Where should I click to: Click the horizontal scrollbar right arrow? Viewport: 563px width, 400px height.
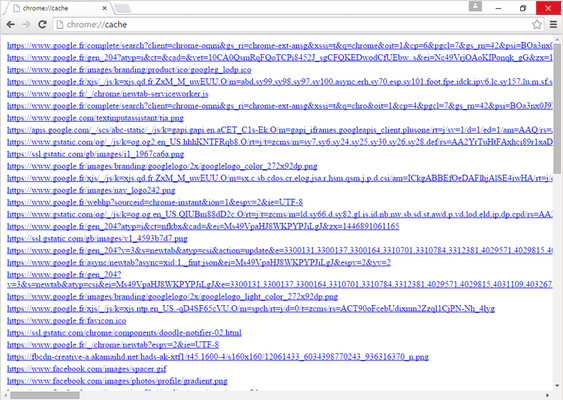548,395
